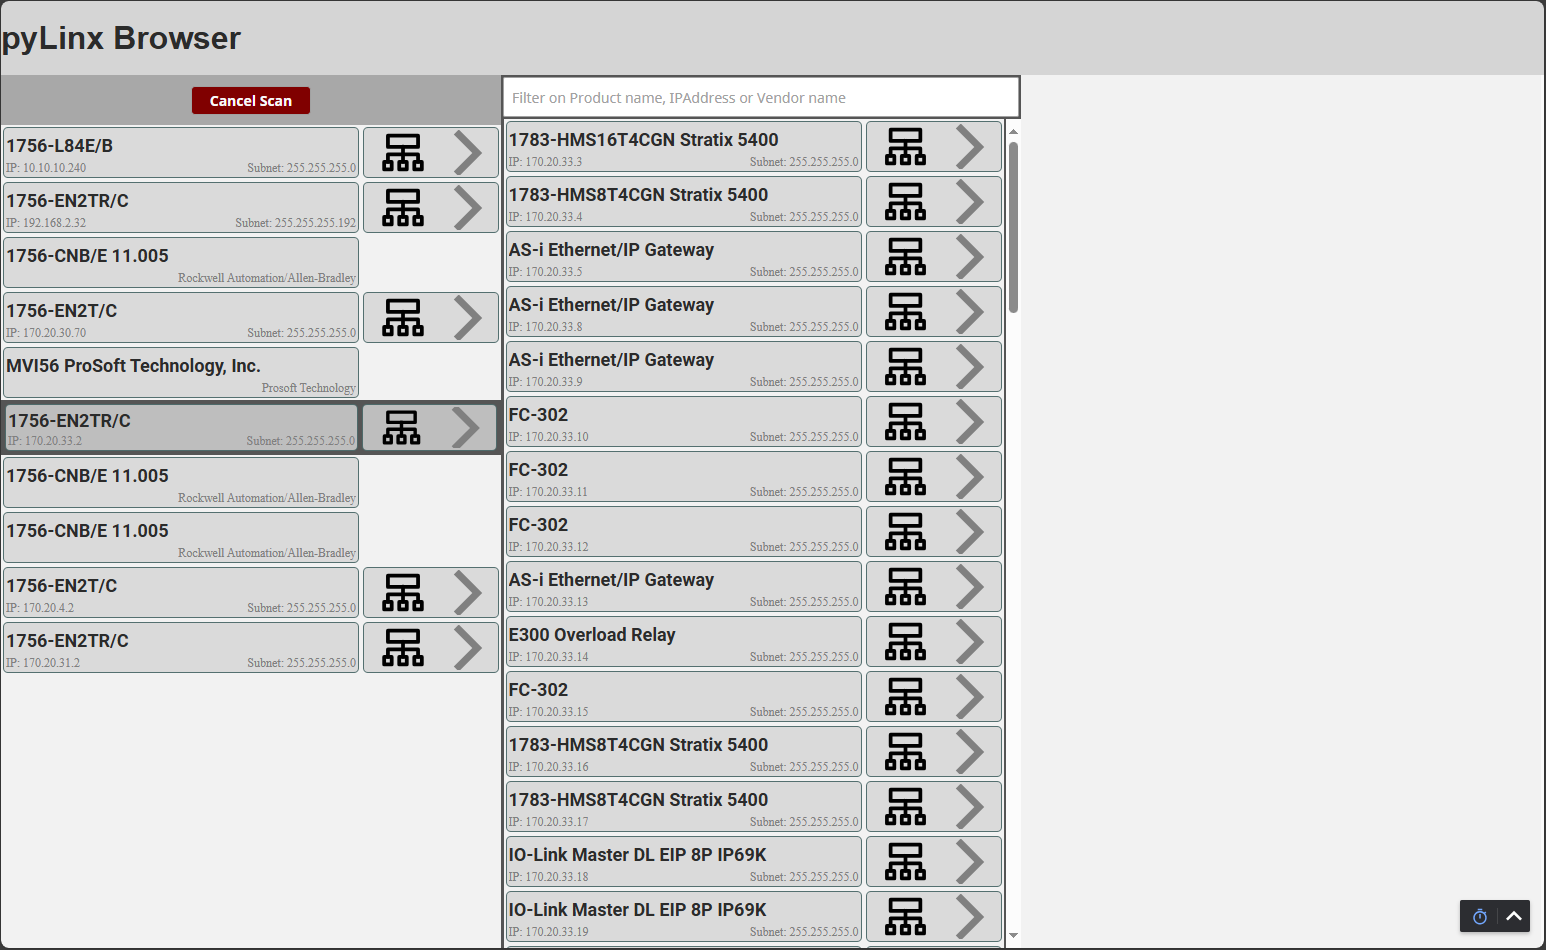The image size is (1546, 950).
Task: Click the device list scroll-down arrow
Action: coord(1013,936)
